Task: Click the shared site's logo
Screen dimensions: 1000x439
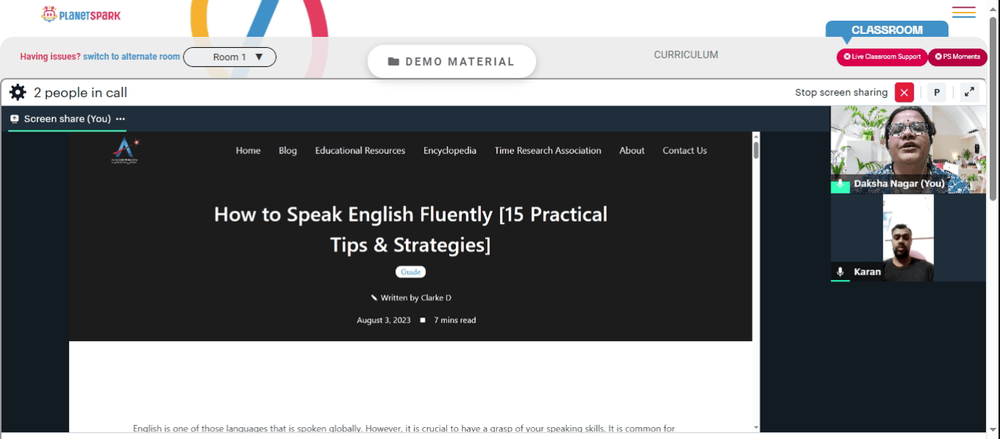Action: (125, 151)
